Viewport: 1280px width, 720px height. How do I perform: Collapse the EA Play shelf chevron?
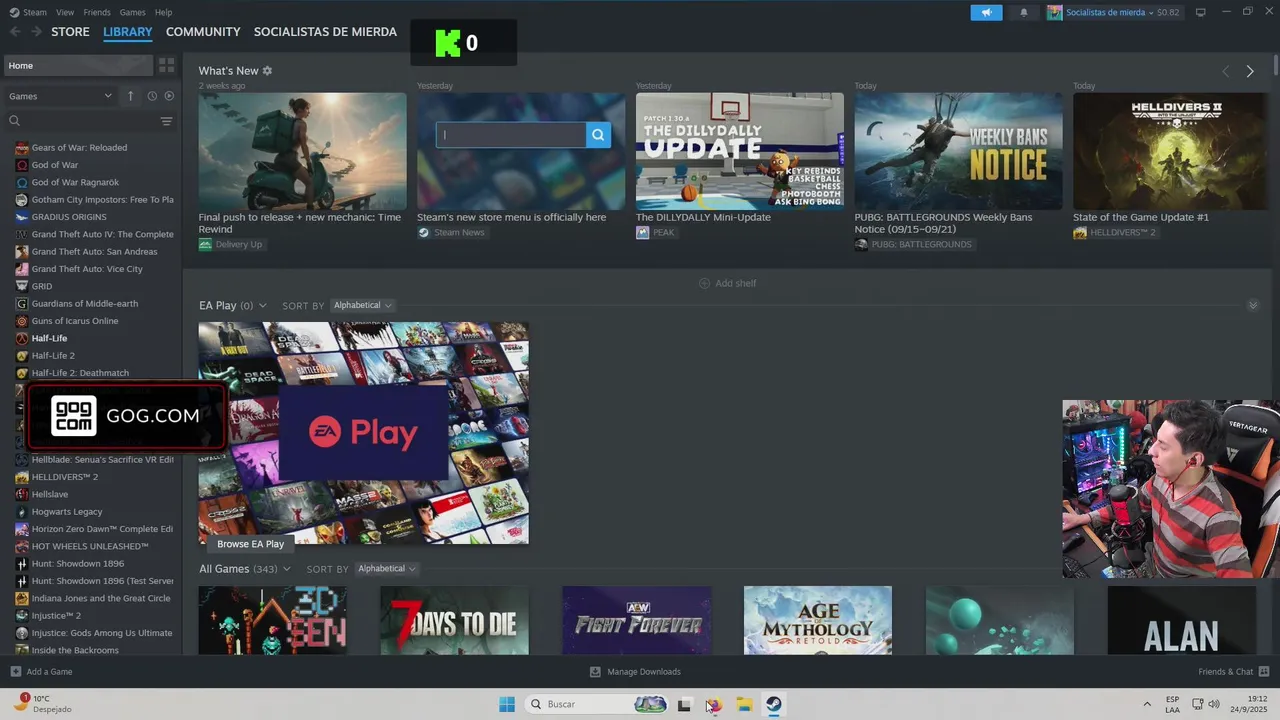tap(1253, 305)
